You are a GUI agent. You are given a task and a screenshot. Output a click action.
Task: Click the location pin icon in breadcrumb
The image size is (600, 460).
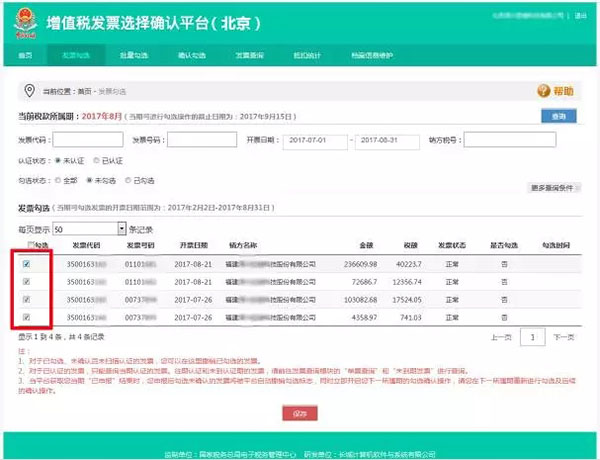pos(29,91)
